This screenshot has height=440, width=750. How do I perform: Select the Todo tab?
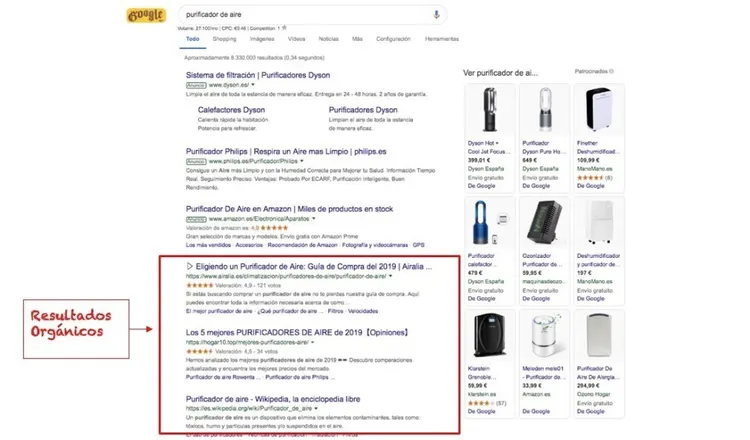click(193, 39)
